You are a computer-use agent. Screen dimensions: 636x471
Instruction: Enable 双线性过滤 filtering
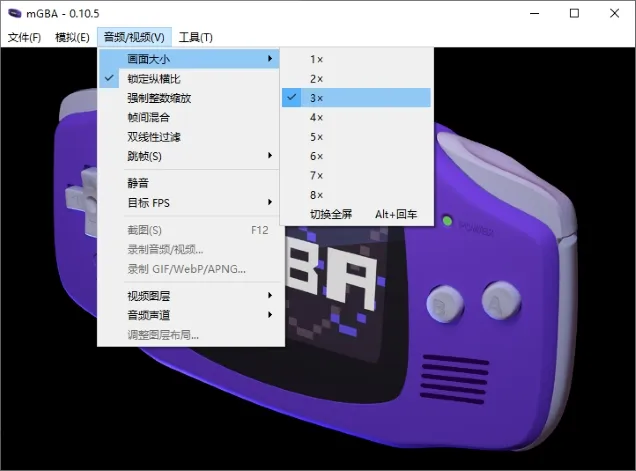[x=153, y=136]
